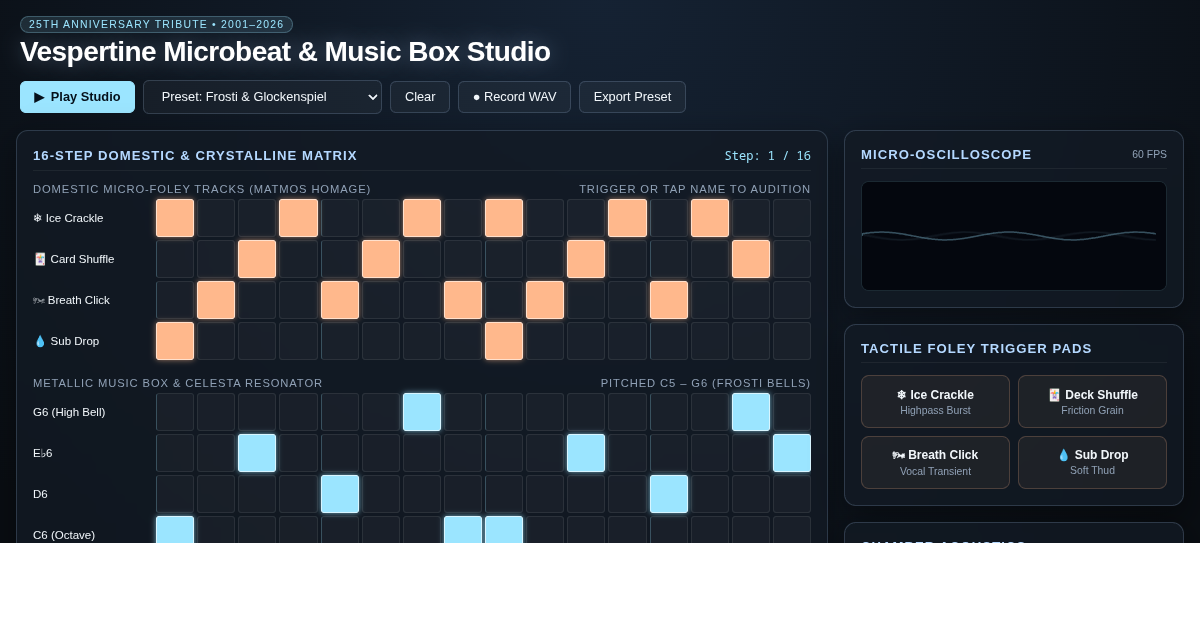This screenshot has height=630, width=1200.
Task: Trigger the Deck Shuffle Friction Grain pad
Action: 1092,402
